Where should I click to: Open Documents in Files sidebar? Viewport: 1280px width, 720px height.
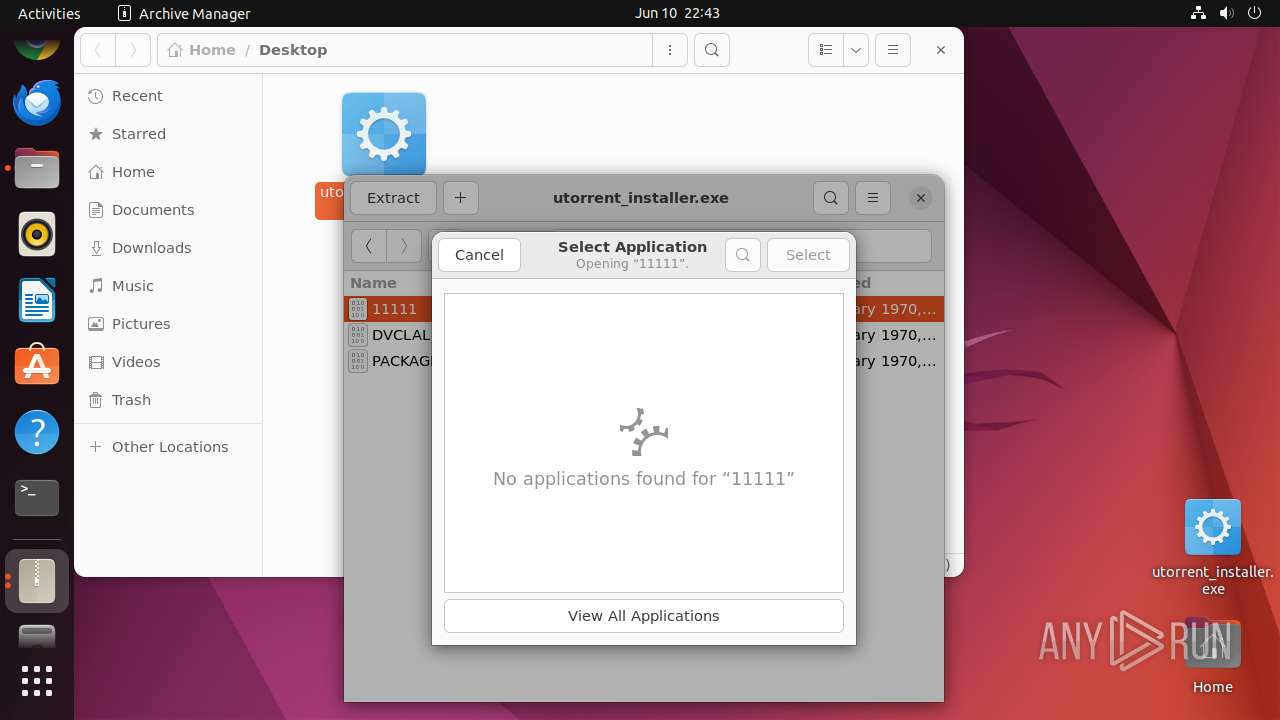pos(168,210)
